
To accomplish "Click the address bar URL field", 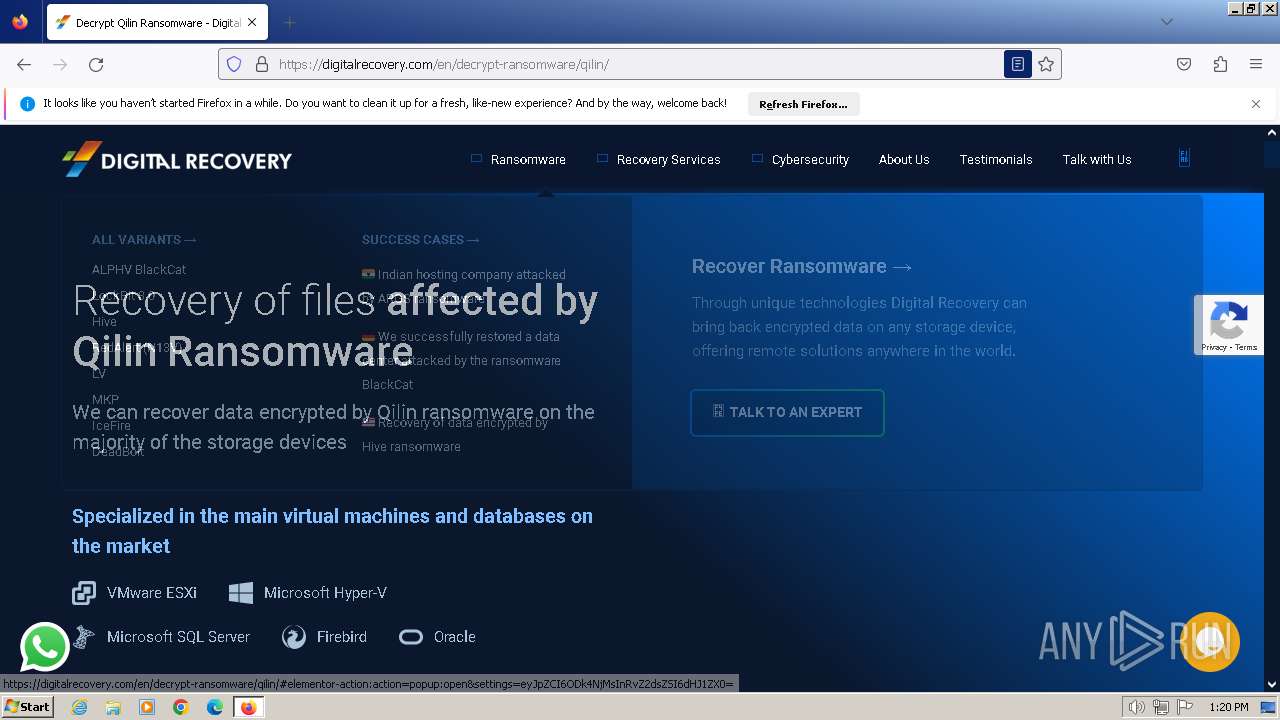I will click(x=640, y=64).
